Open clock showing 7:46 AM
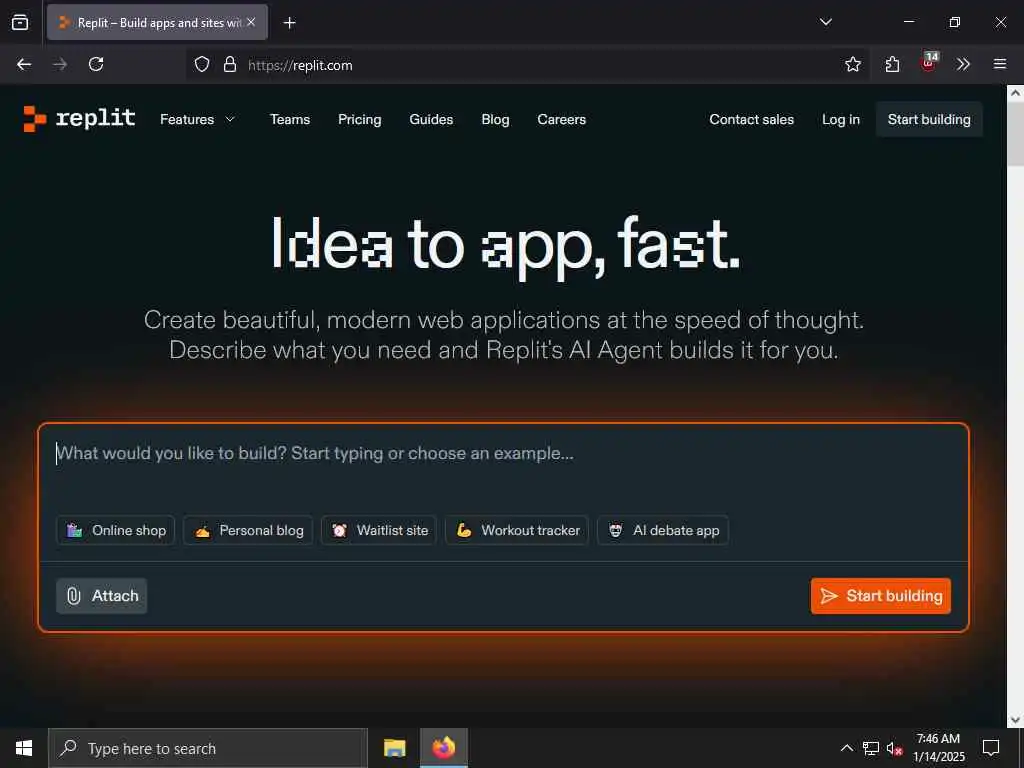The image size is (1024, 768). (938, 748)
